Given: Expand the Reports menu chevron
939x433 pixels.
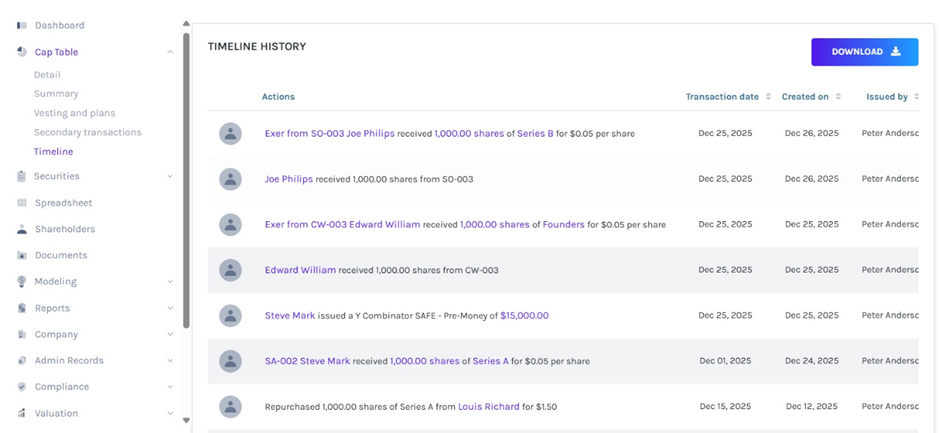Looking at the screenshot, I should pos(170,308).
